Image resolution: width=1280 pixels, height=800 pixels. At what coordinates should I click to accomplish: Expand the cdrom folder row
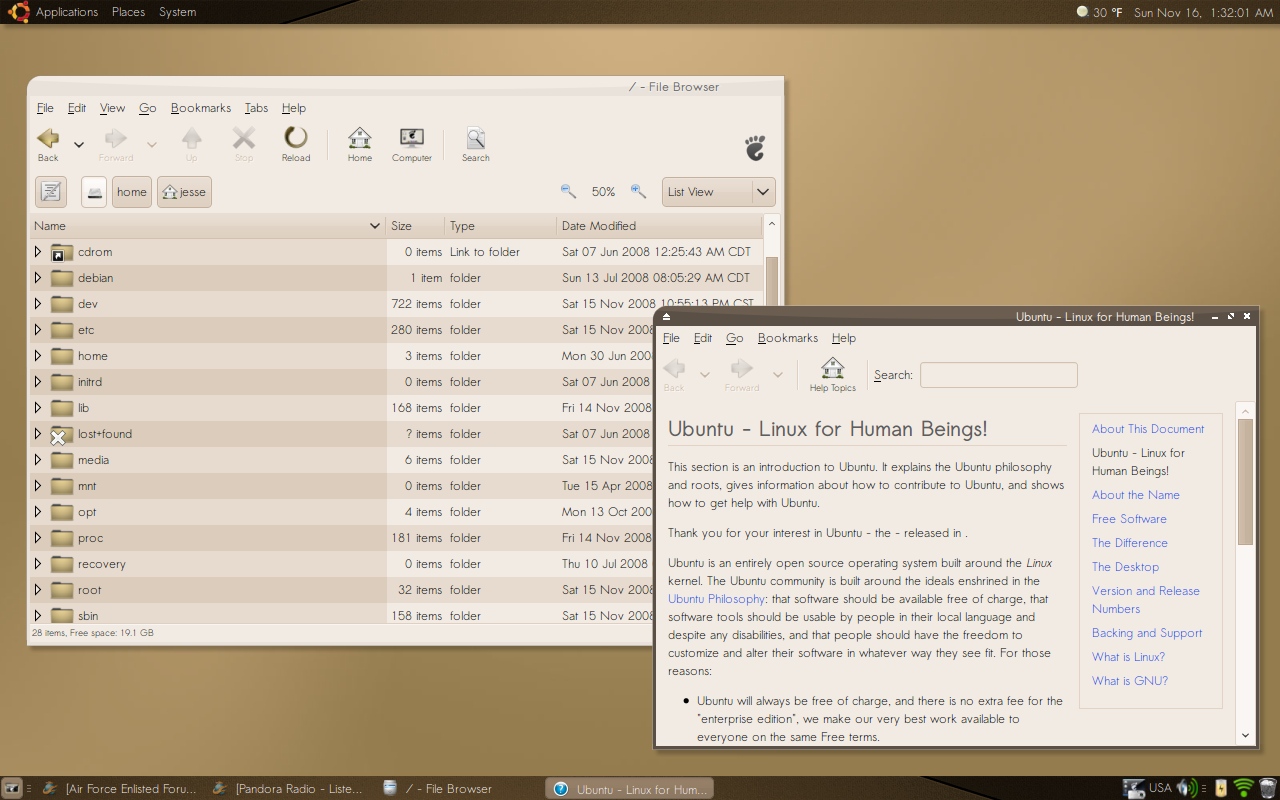pos(38,252)
